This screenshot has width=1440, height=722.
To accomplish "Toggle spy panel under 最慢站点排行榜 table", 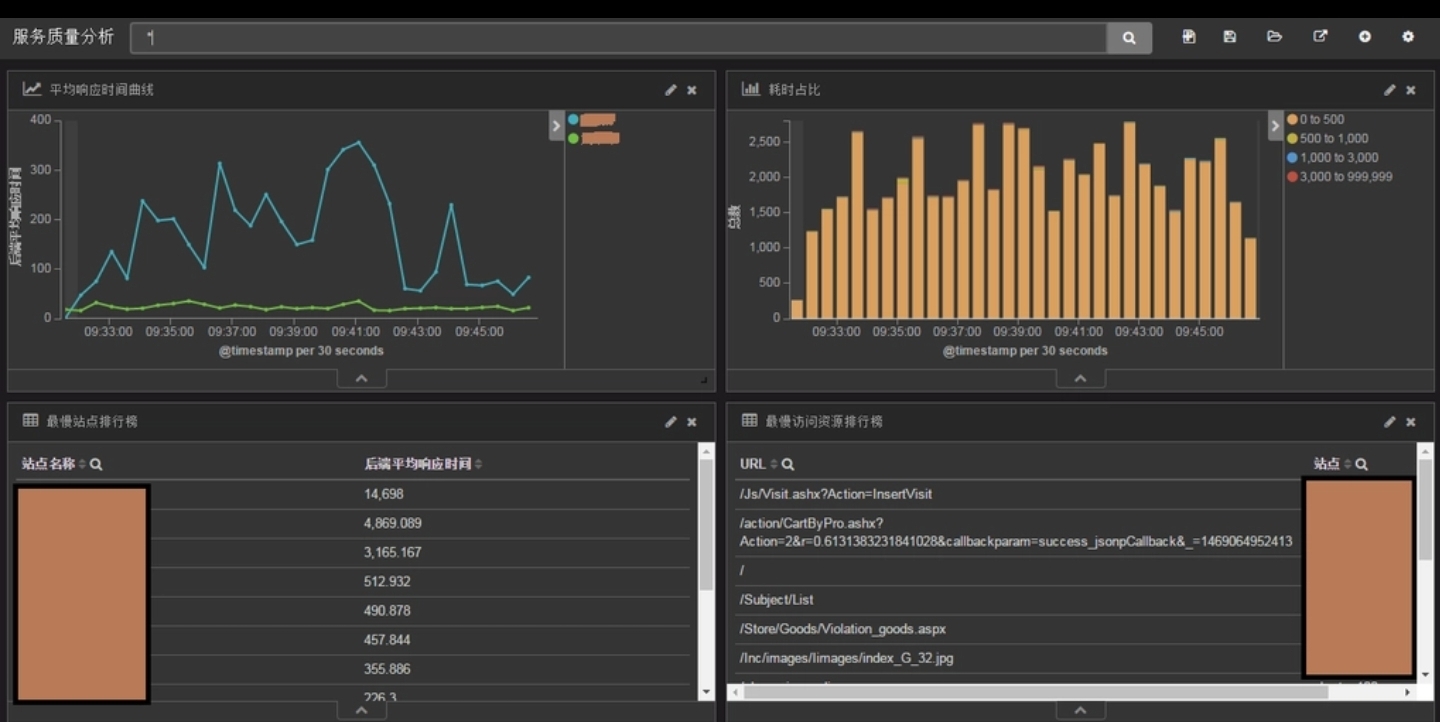I will (x=362, y=711).
